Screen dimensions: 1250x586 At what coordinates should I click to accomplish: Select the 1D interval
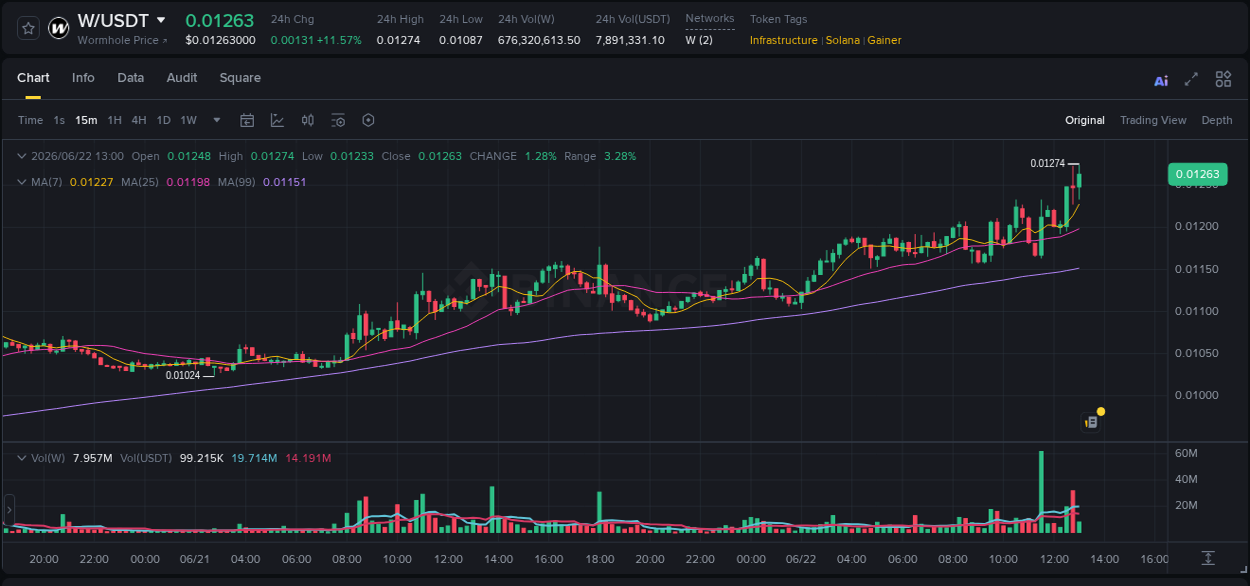pyautogui.click(x=164, y=120)
